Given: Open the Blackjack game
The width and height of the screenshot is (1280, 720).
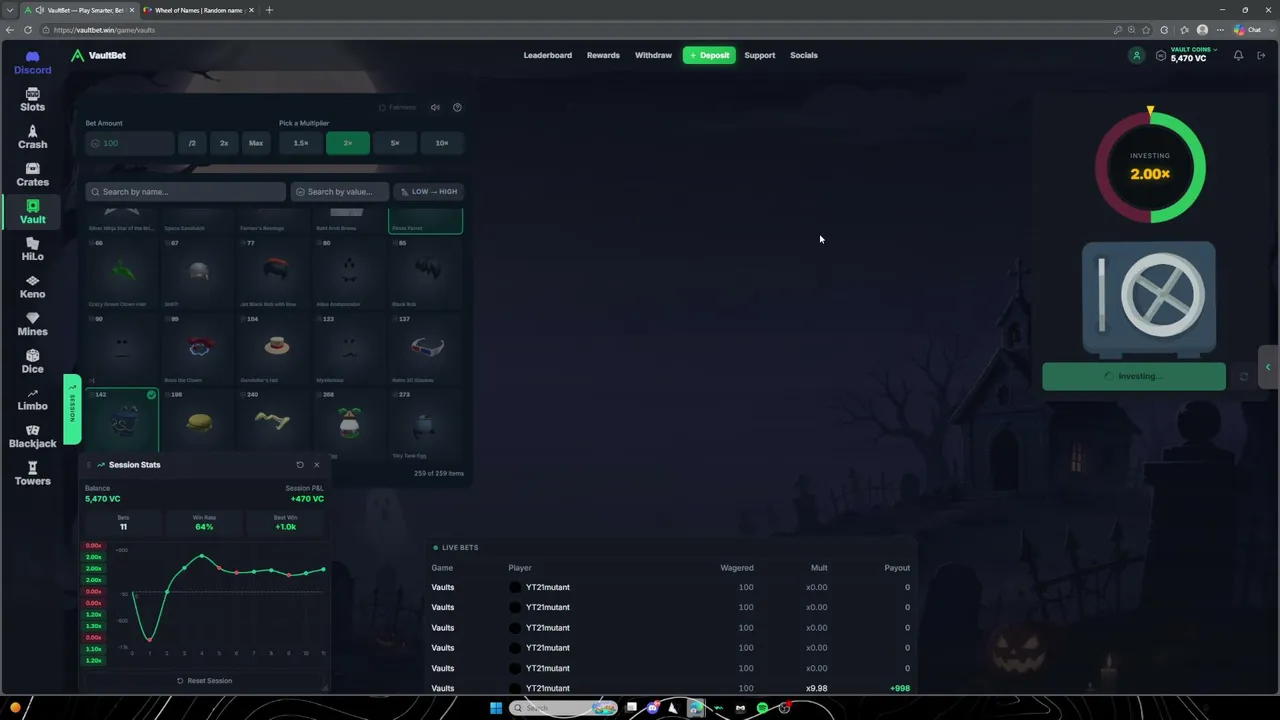Looking at the screenshot, I should (32, 437).
